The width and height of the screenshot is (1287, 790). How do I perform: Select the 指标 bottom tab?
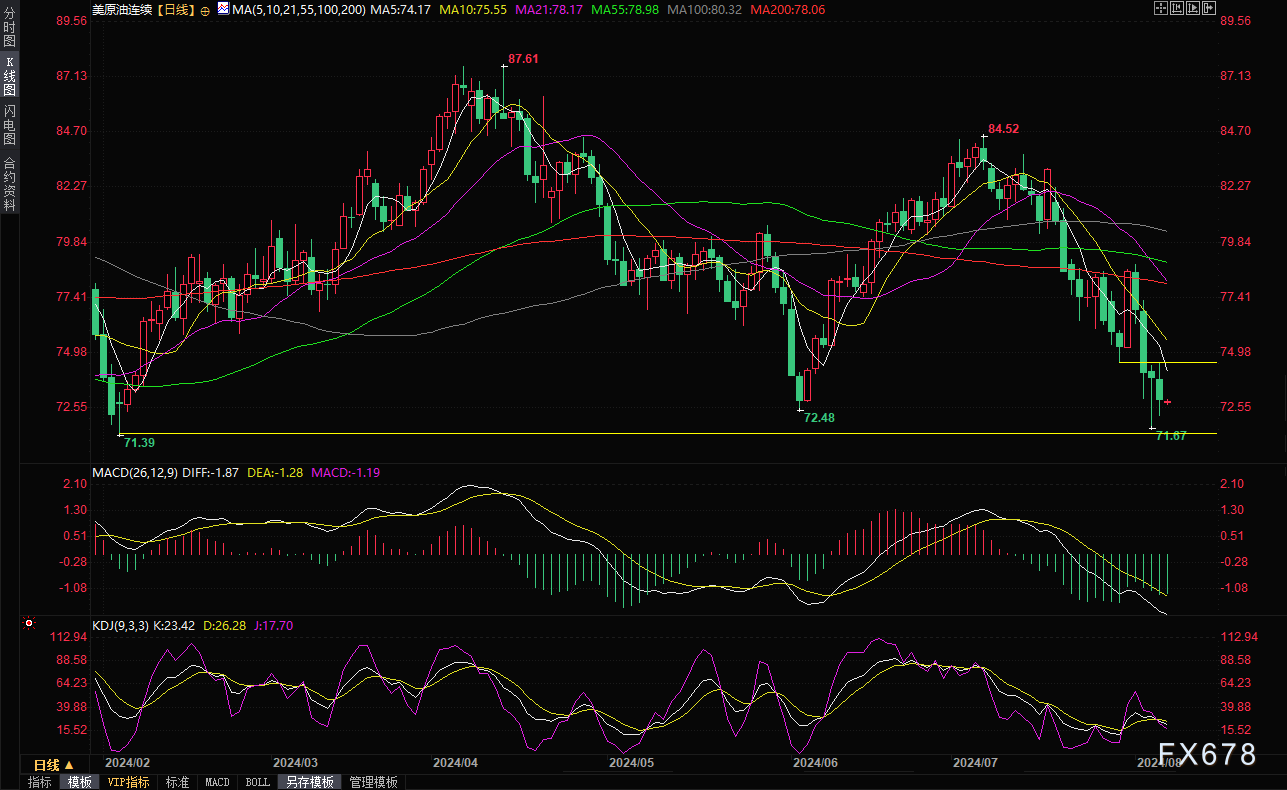(39, 782)
